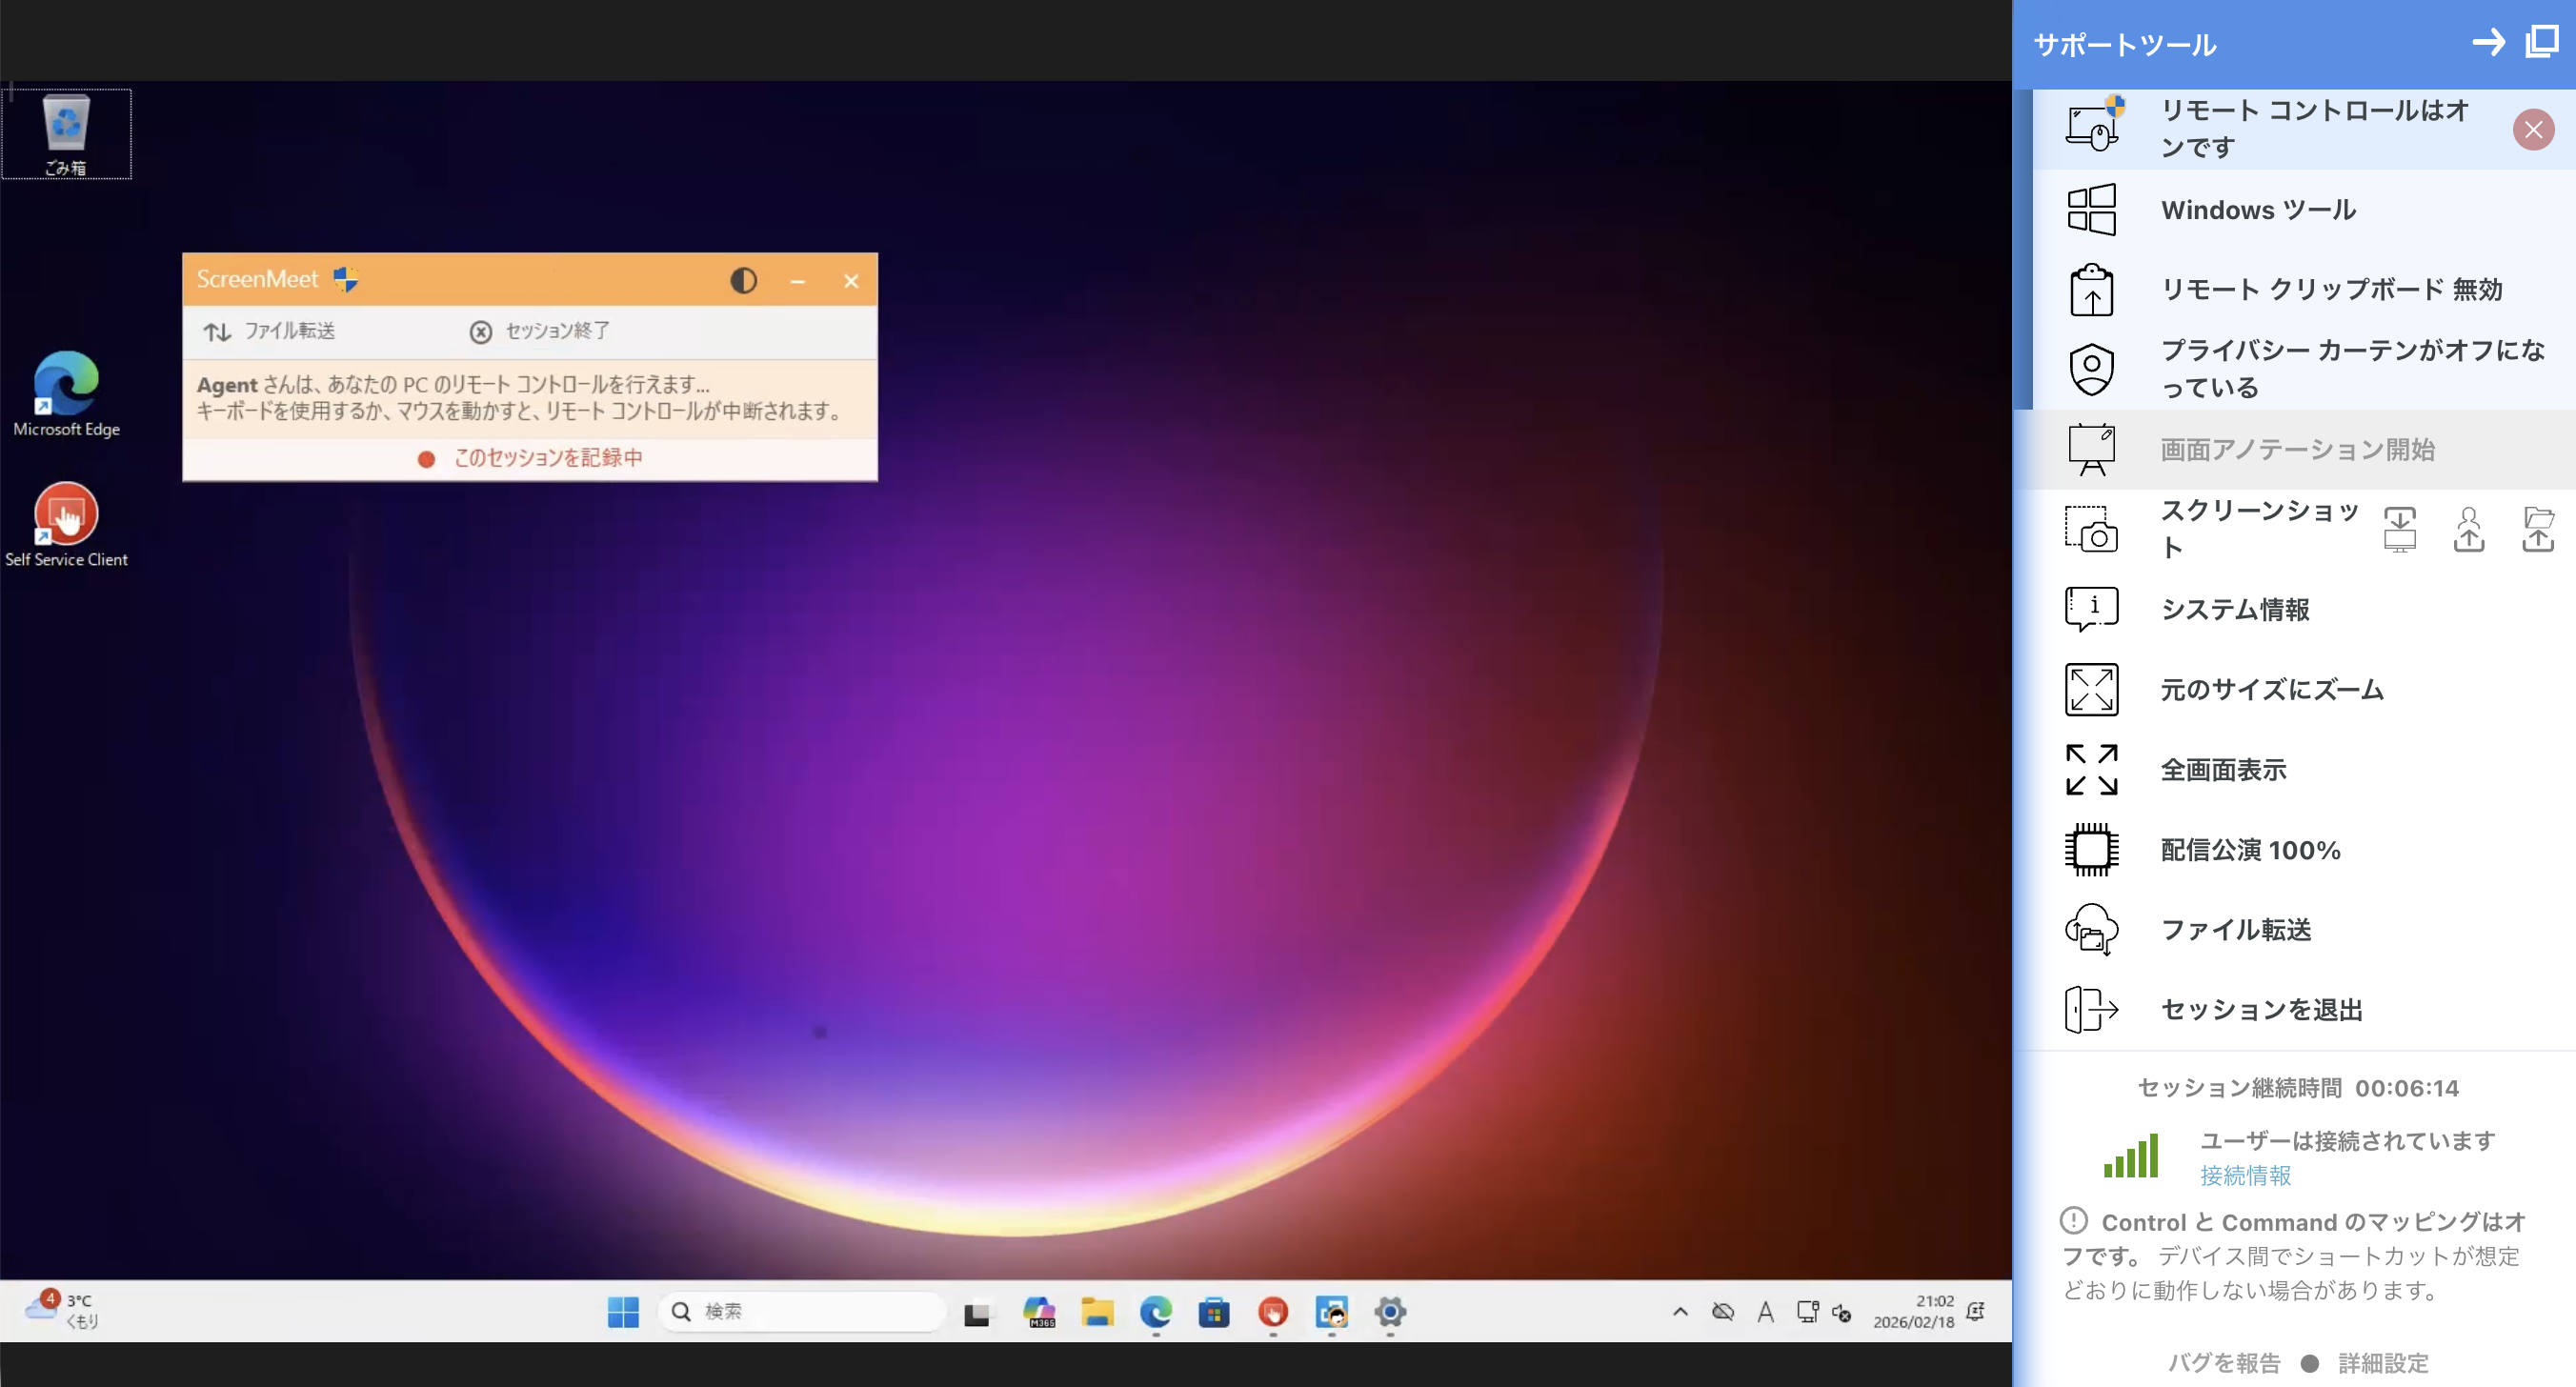The height and width of the screenshot is (1387, 2576).
Task: Upload screenshot to user record icon
Action: [x=2468, y=529]
